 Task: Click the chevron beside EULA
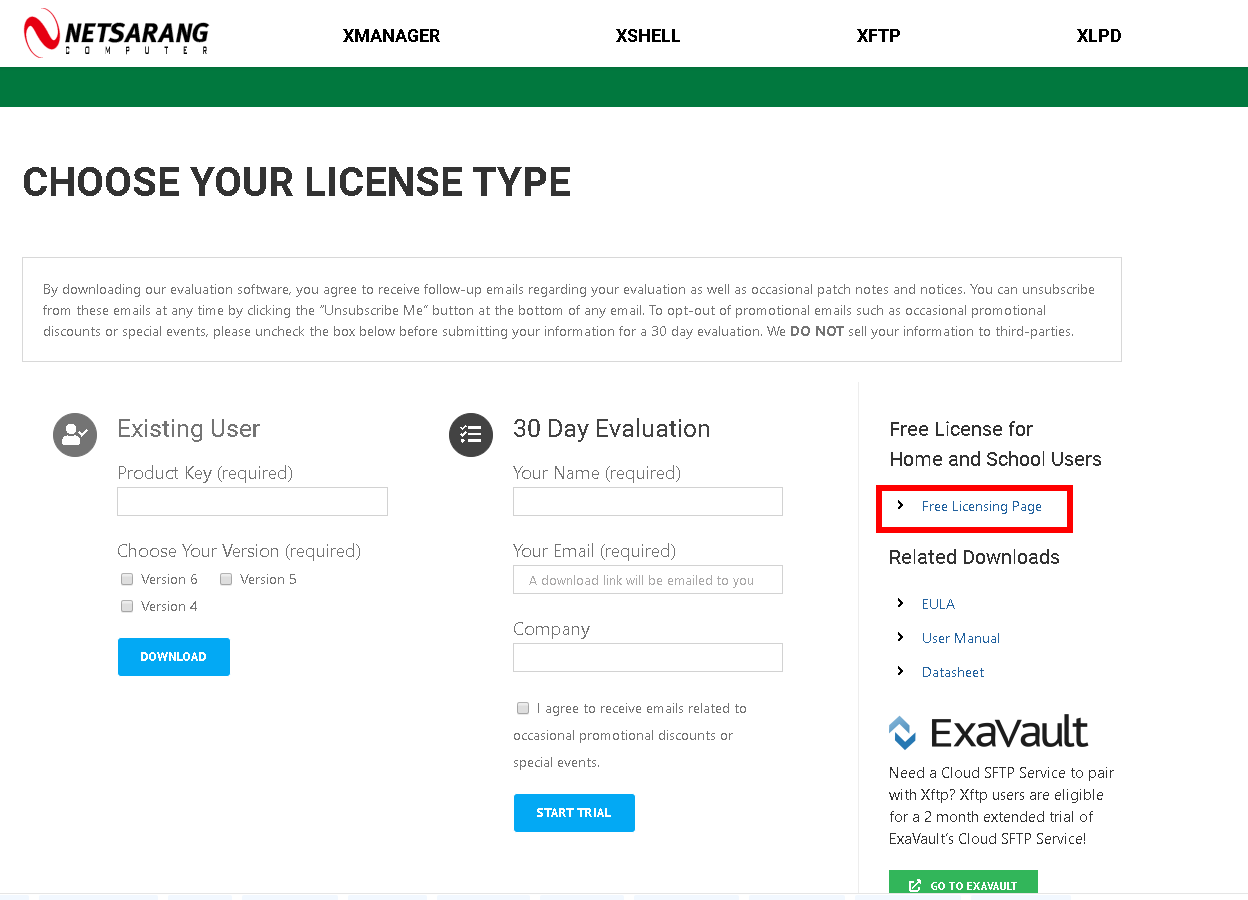pyautogui.click(x=901, y=604)
